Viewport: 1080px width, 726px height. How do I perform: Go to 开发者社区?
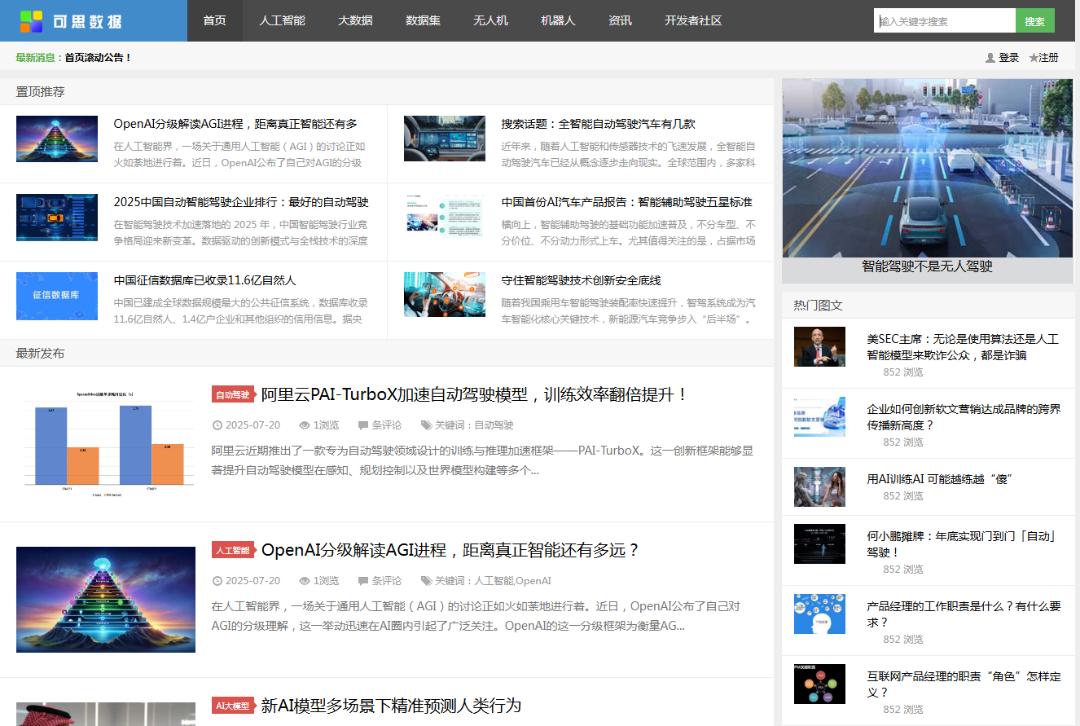click(693, 21)
